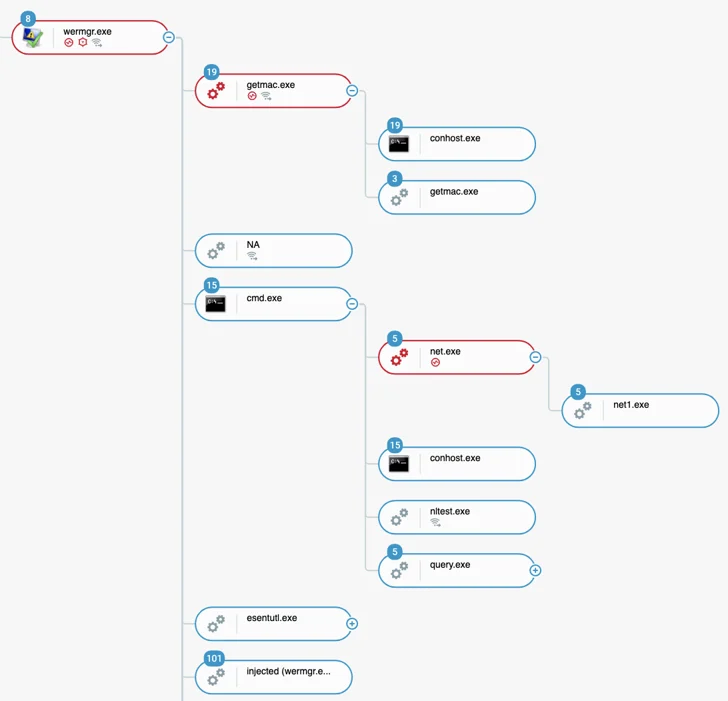Click the 101 event count badge

pyautogui.click(x=214, y=658)
